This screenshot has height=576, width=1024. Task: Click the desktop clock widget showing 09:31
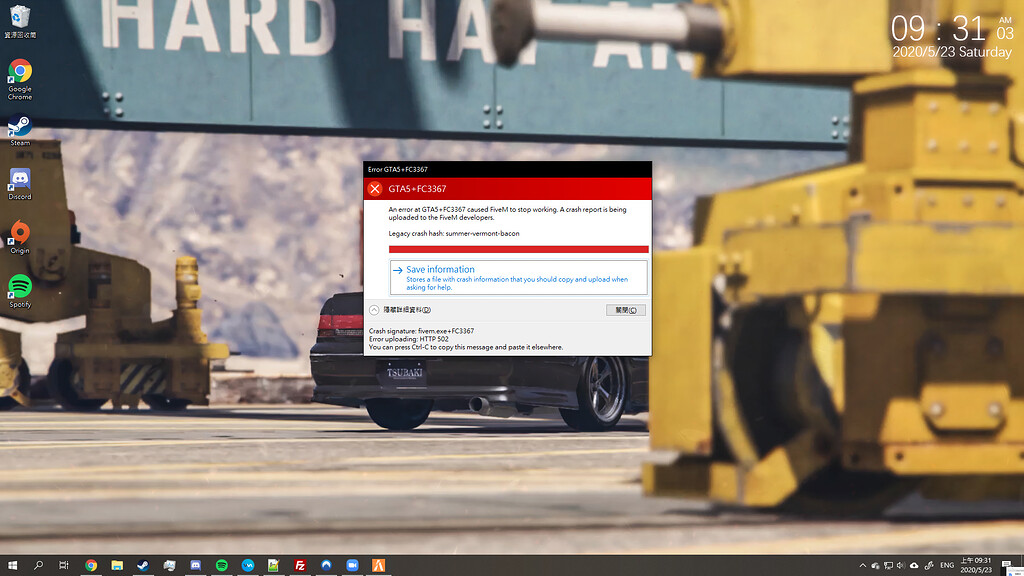(952, 37)
